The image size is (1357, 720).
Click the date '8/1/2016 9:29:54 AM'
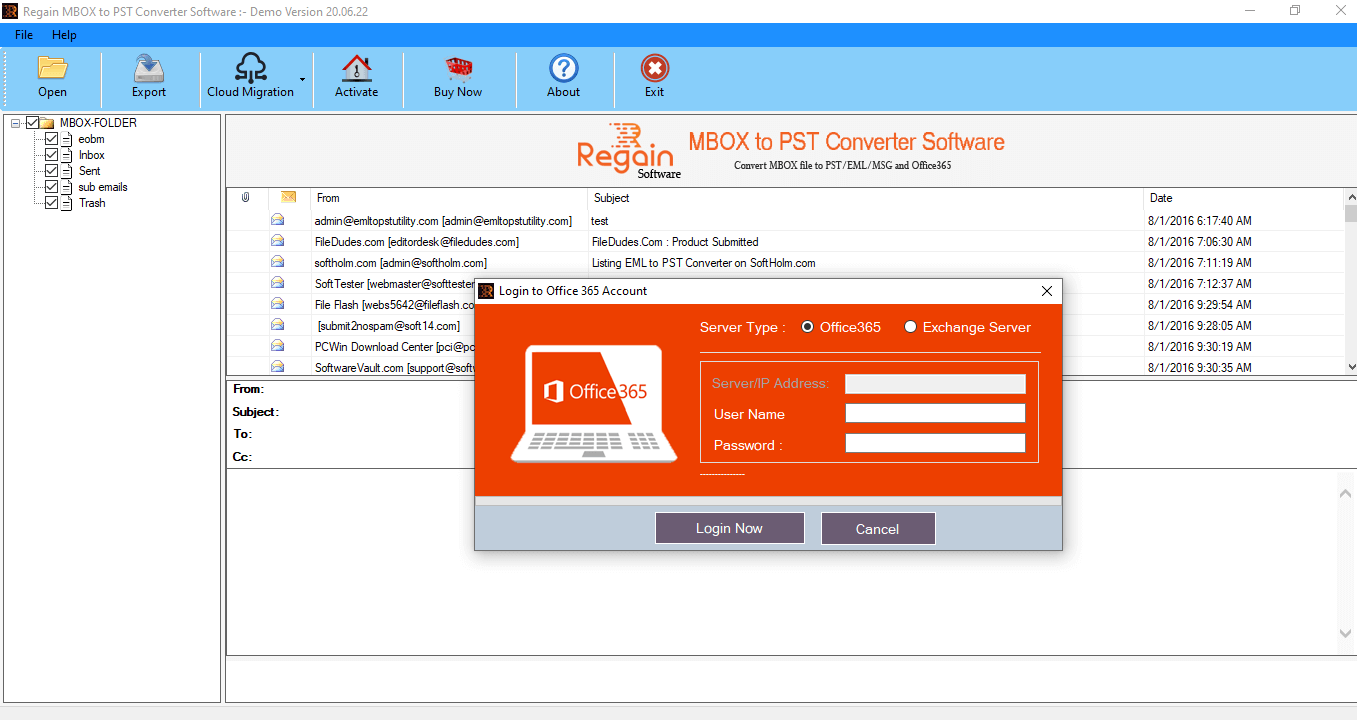pyautogui.click(x=1199, y=305)
